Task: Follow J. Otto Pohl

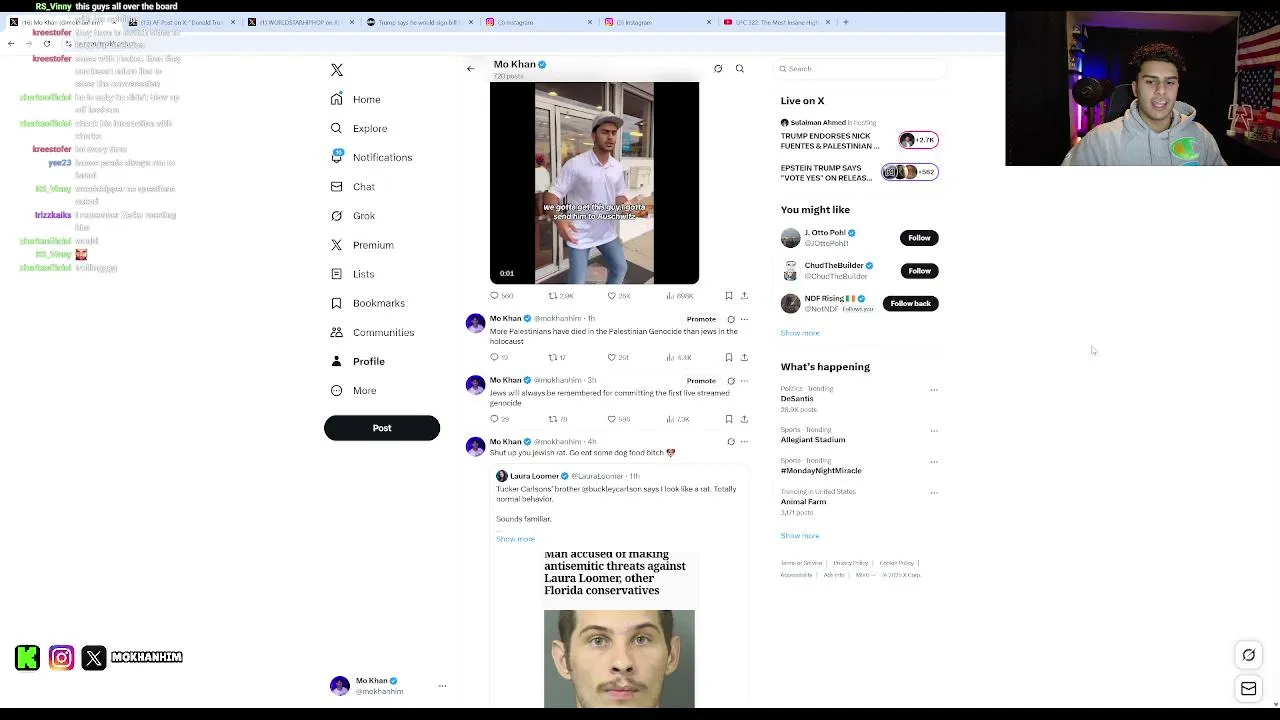Action: click(x=919, y=238)
